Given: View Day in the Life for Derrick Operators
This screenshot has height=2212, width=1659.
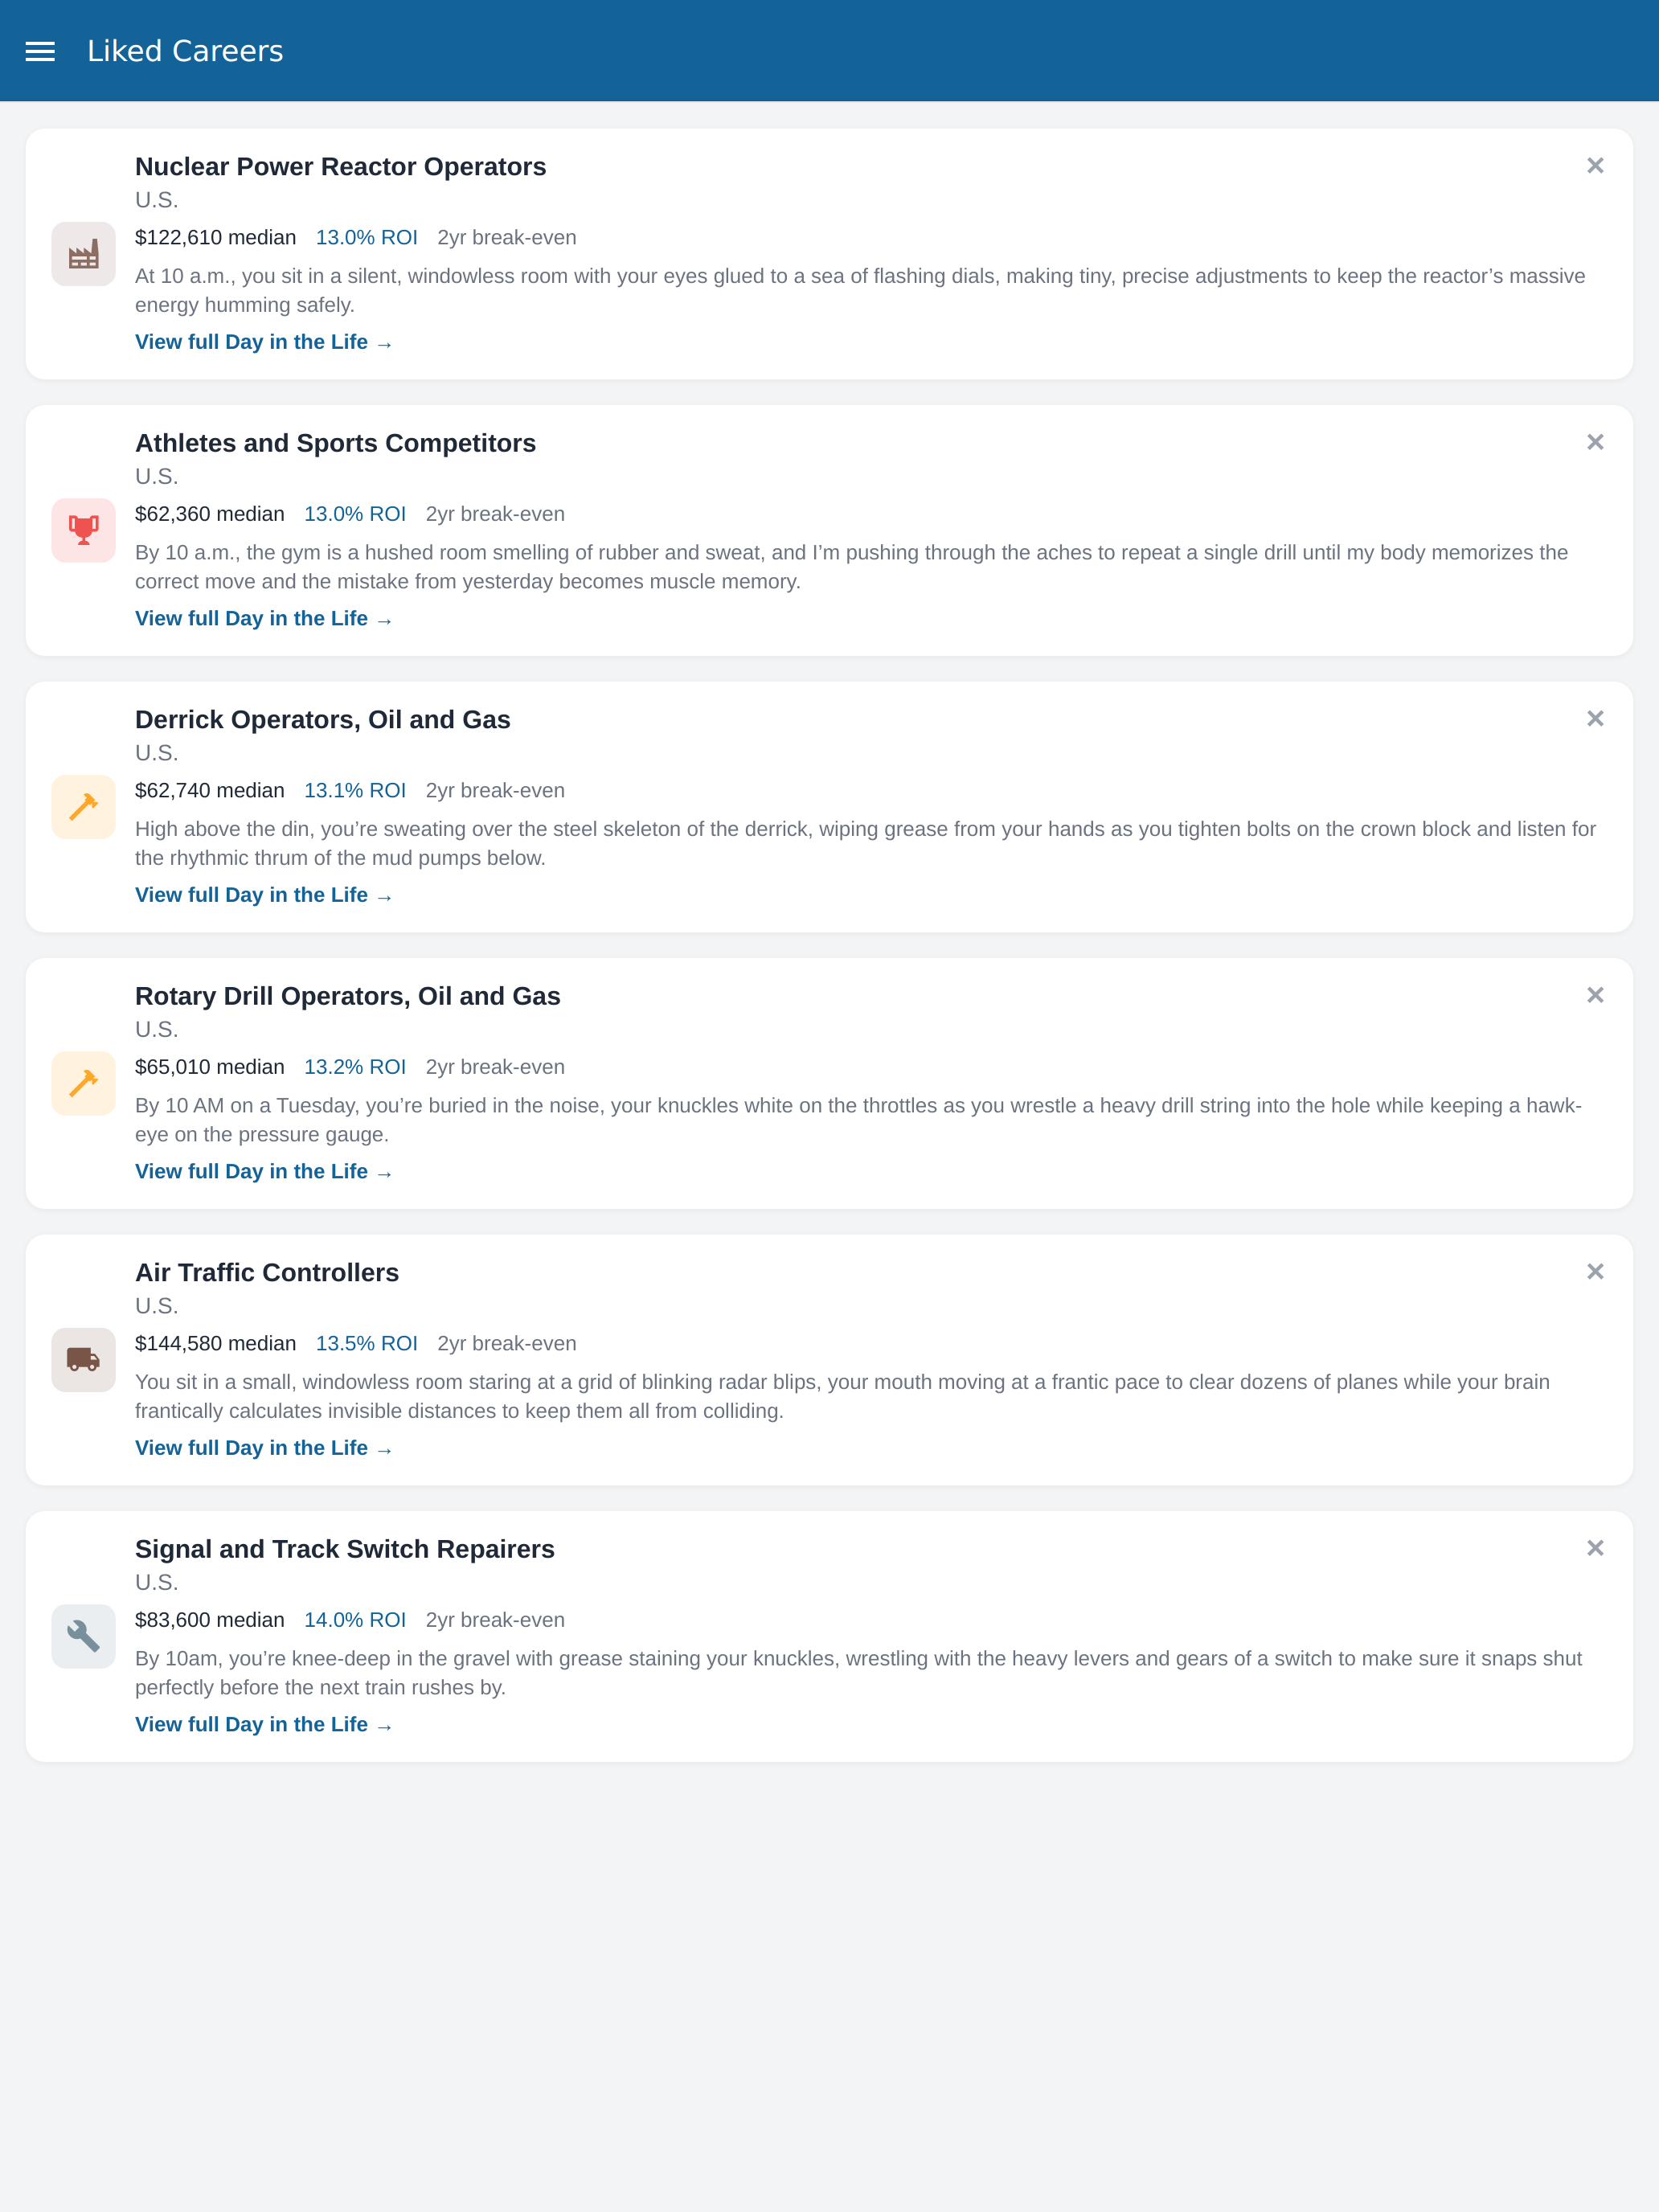Looking at the screenshot, I should tap(264, 895).
